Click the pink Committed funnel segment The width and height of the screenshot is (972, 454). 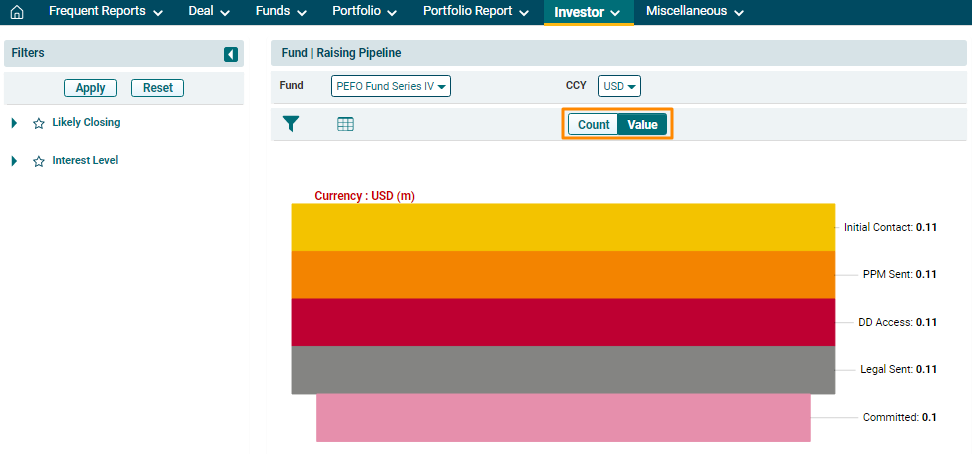coord(563,417)
